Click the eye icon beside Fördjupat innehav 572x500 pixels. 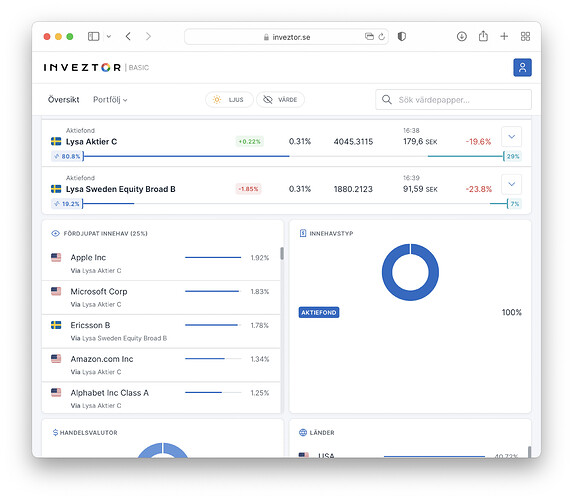coord(55,233)
